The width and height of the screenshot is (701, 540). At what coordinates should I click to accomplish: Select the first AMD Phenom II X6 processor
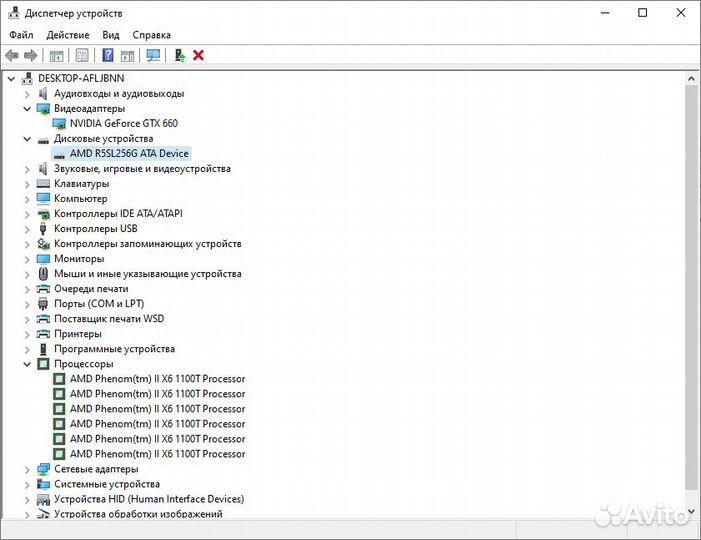[x=157, y=379]
